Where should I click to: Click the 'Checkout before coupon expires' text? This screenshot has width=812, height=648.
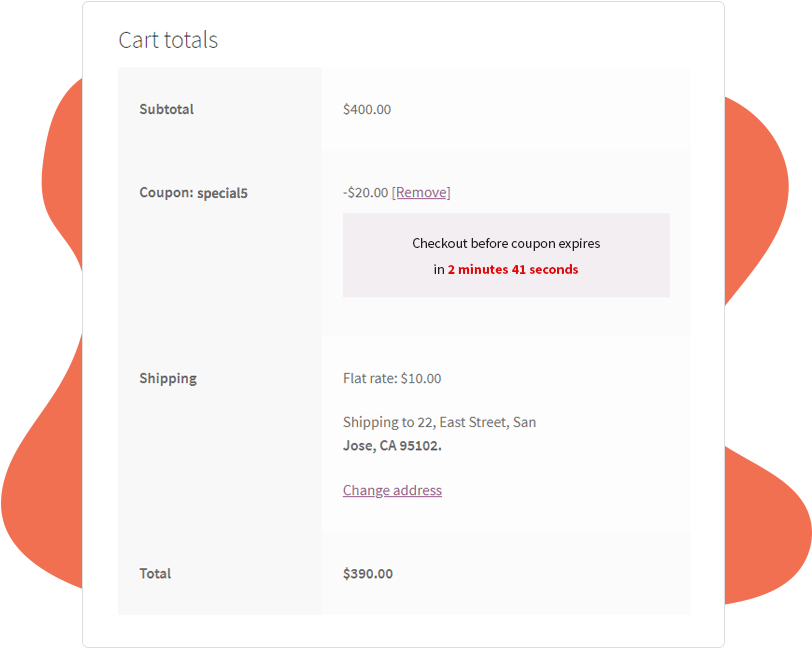pyautogui.click(x=506, y=243)
